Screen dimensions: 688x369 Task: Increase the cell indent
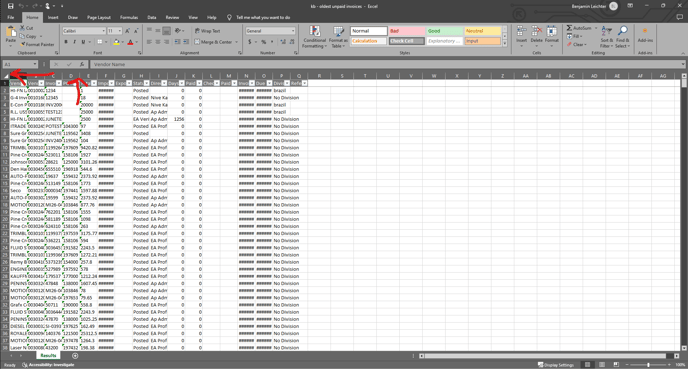[186, 42]
